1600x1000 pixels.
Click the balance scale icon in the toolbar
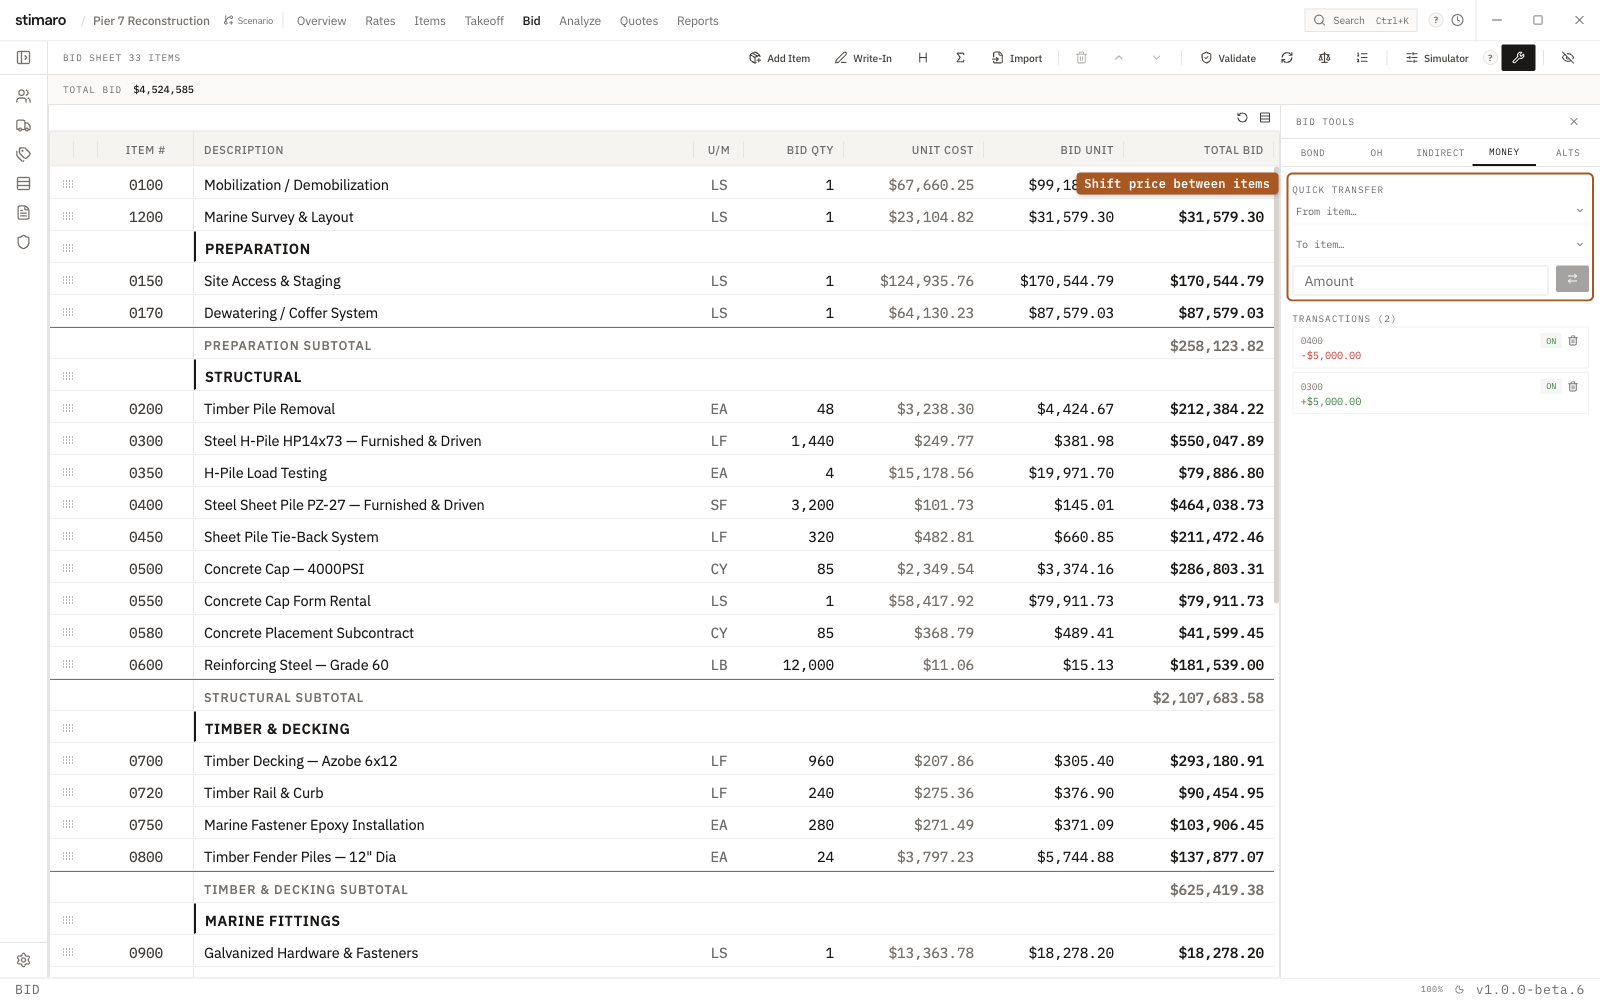1324,58
